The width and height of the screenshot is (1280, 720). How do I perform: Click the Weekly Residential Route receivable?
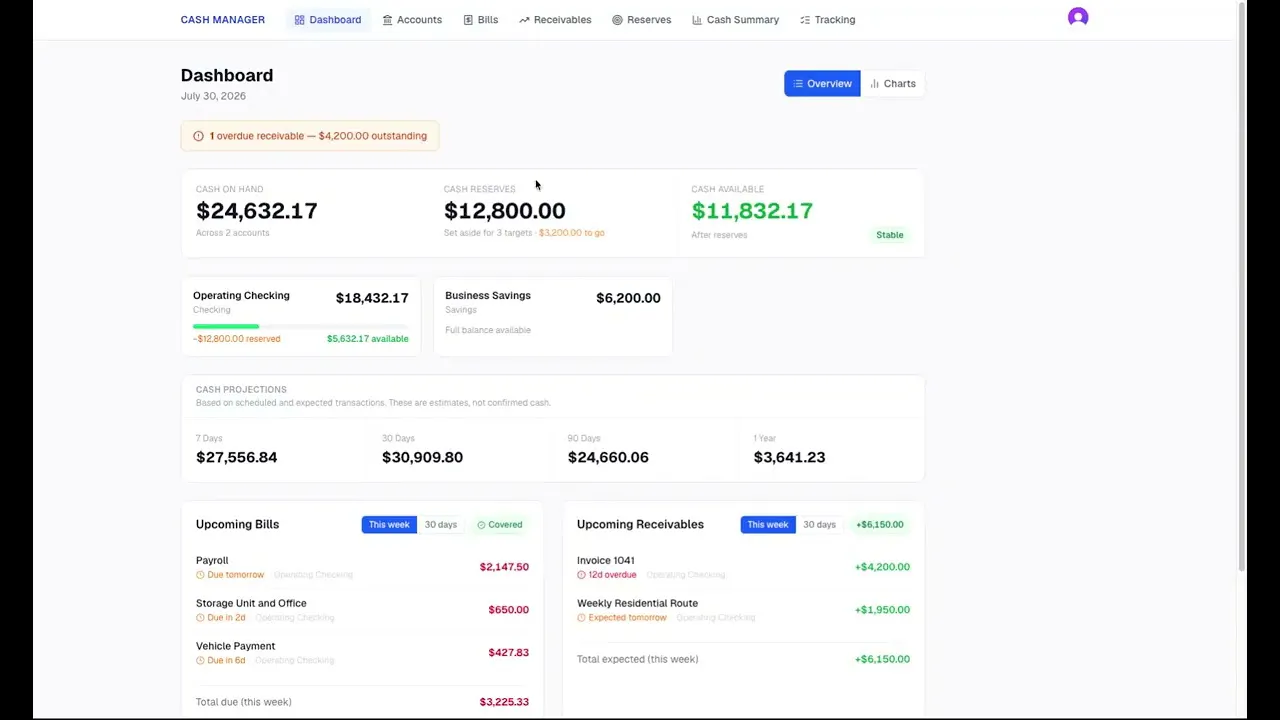point(743,610)
